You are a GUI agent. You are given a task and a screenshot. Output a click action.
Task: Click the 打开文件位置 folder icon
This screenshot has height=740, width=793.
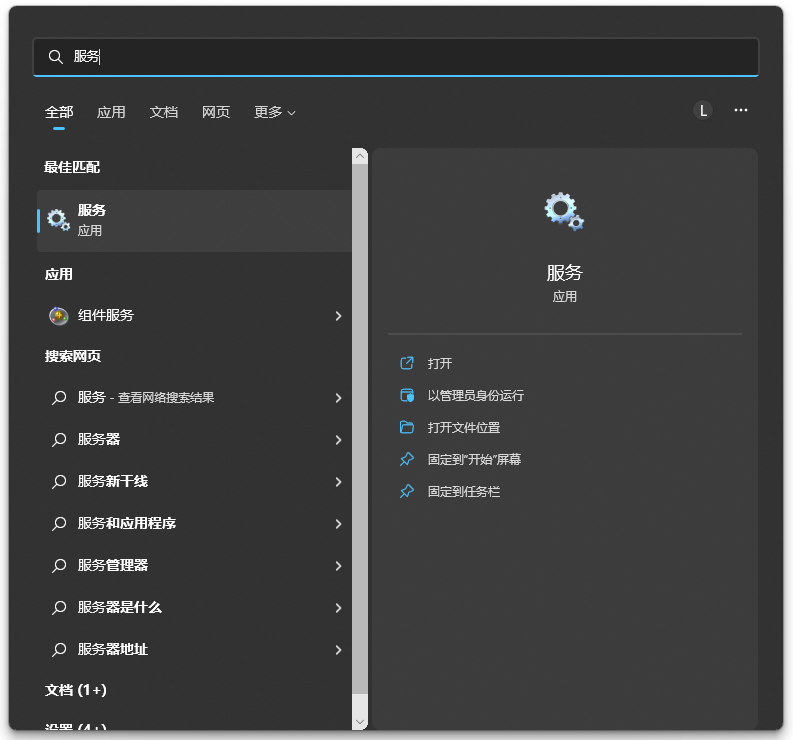(x=407, y=427)
